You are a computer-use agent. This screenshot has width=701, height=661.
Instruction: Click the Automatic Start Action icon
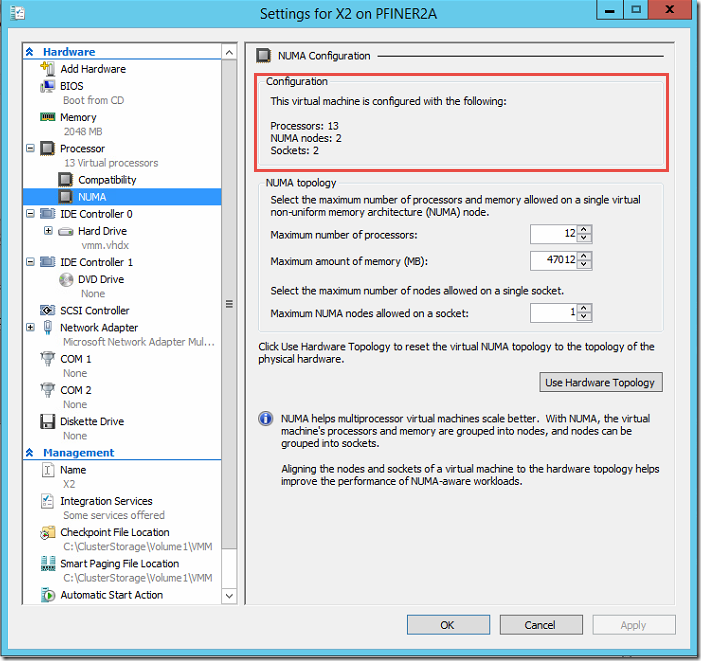point(47,595)
